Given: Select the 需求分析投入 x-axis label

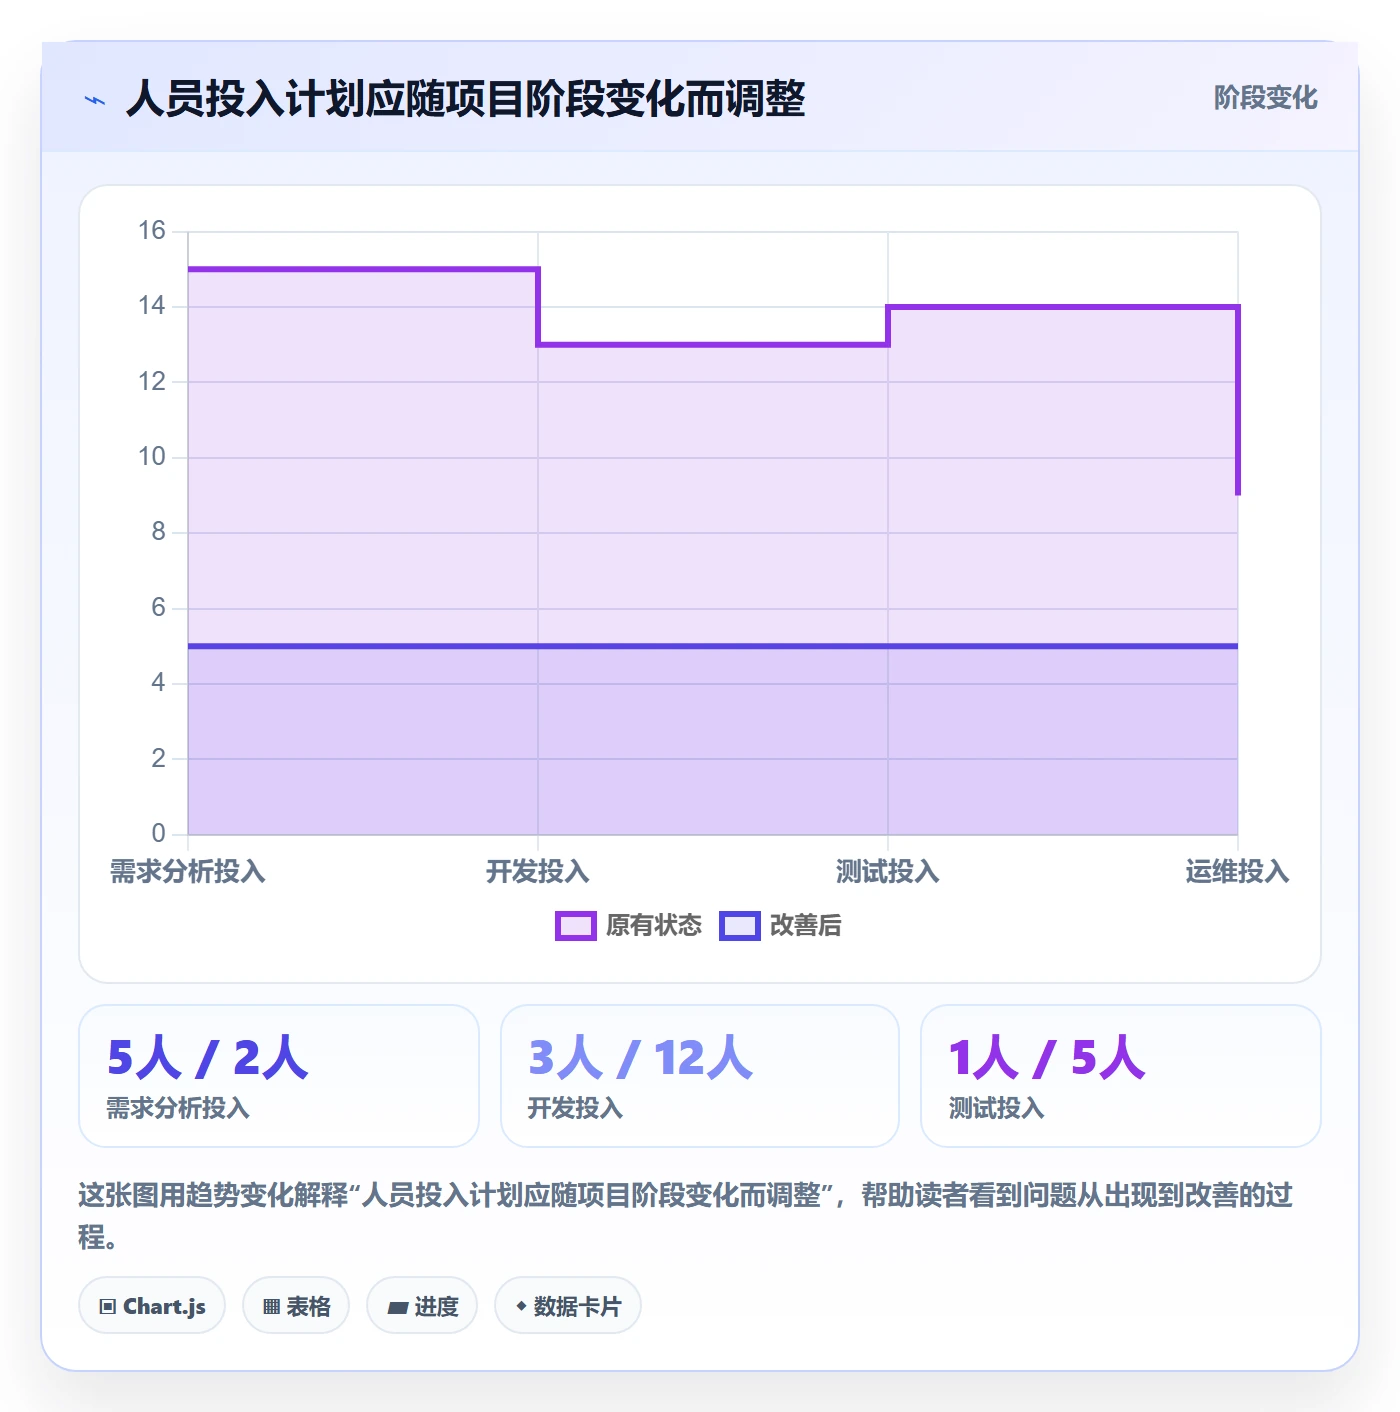Looking at the screenshot, I should tap(188, 872).
